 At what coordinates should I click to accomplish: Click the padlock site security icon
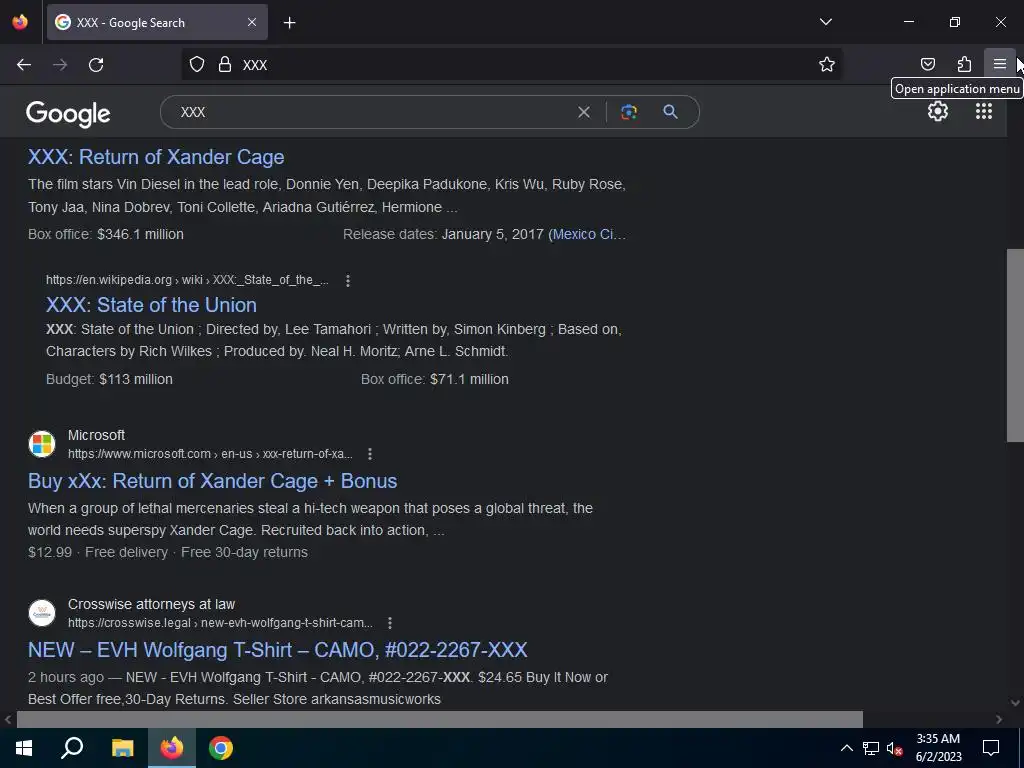[225, 64]
